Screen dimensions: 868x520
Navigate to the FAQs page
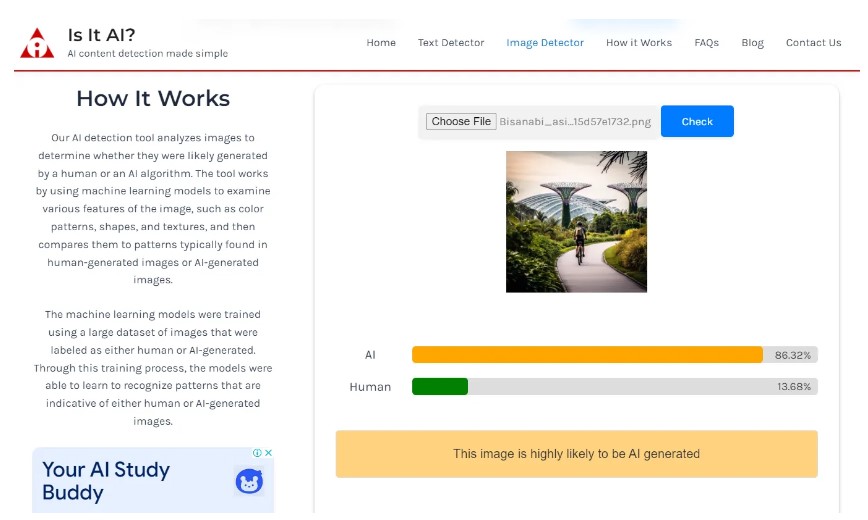pyautogui.click(x=706, y=43)
